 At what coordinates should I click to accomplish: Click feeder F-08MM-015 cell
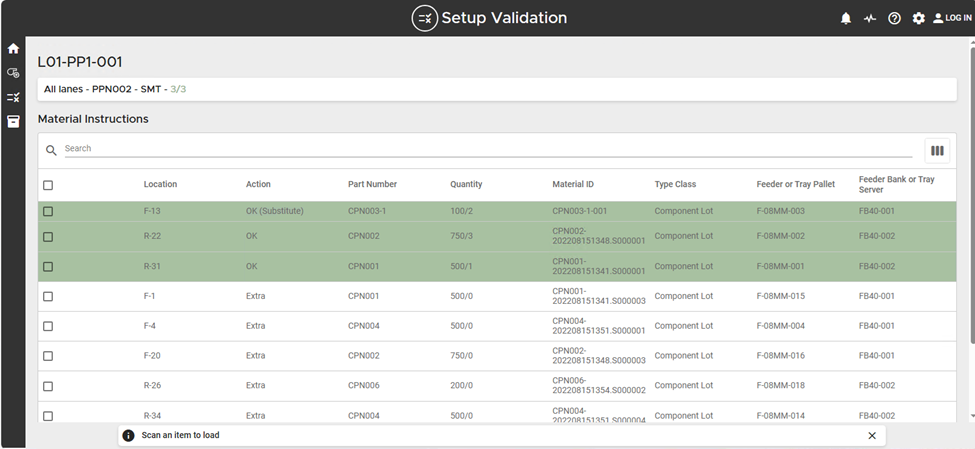point(780,296)
